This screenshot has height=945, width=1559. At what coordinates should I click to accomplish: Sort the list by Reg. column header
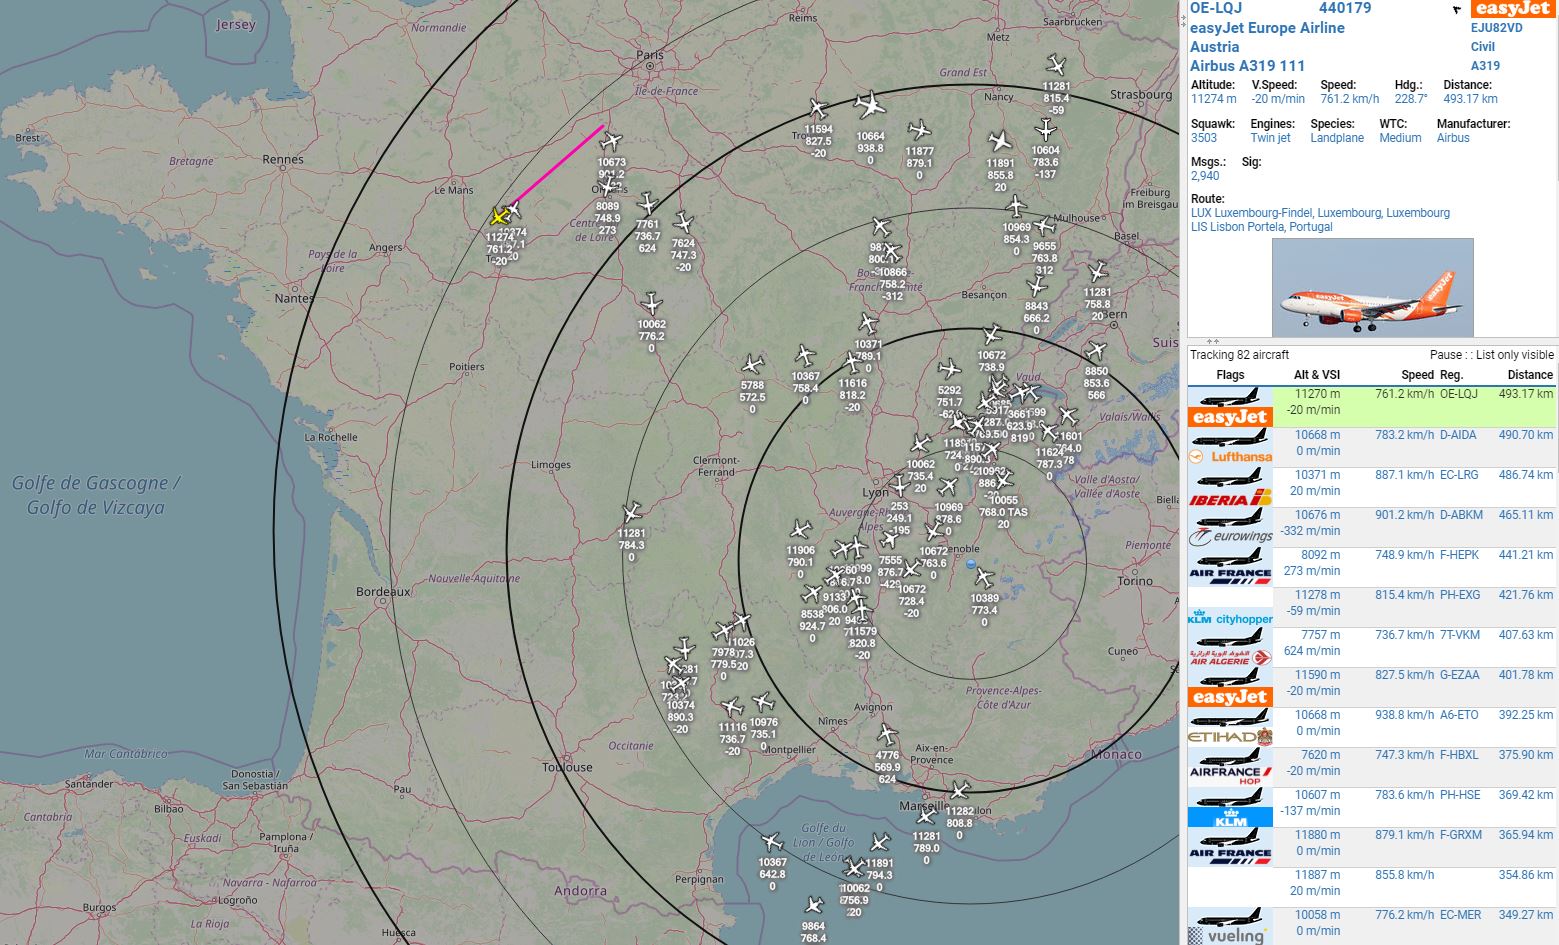pos(1451,375)
